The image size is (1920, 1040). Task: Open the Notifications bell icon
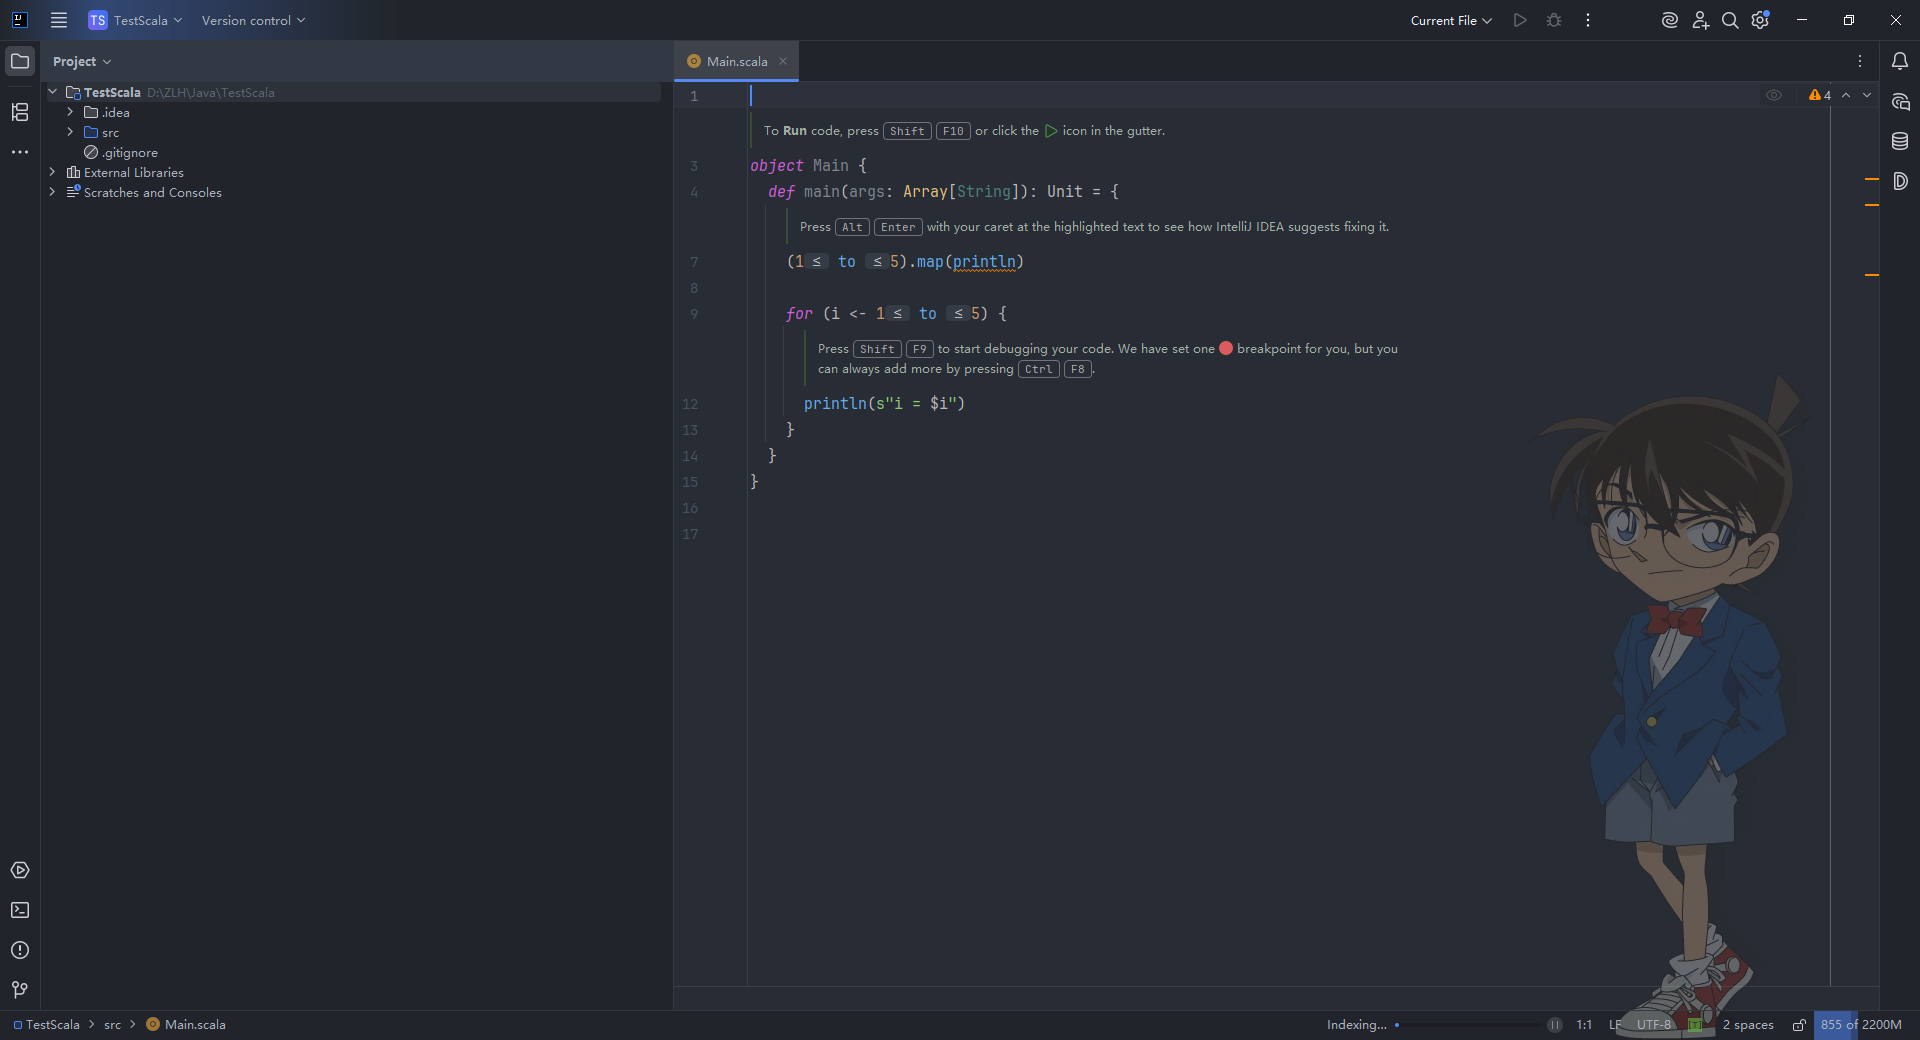click(x=1900, y=61)
